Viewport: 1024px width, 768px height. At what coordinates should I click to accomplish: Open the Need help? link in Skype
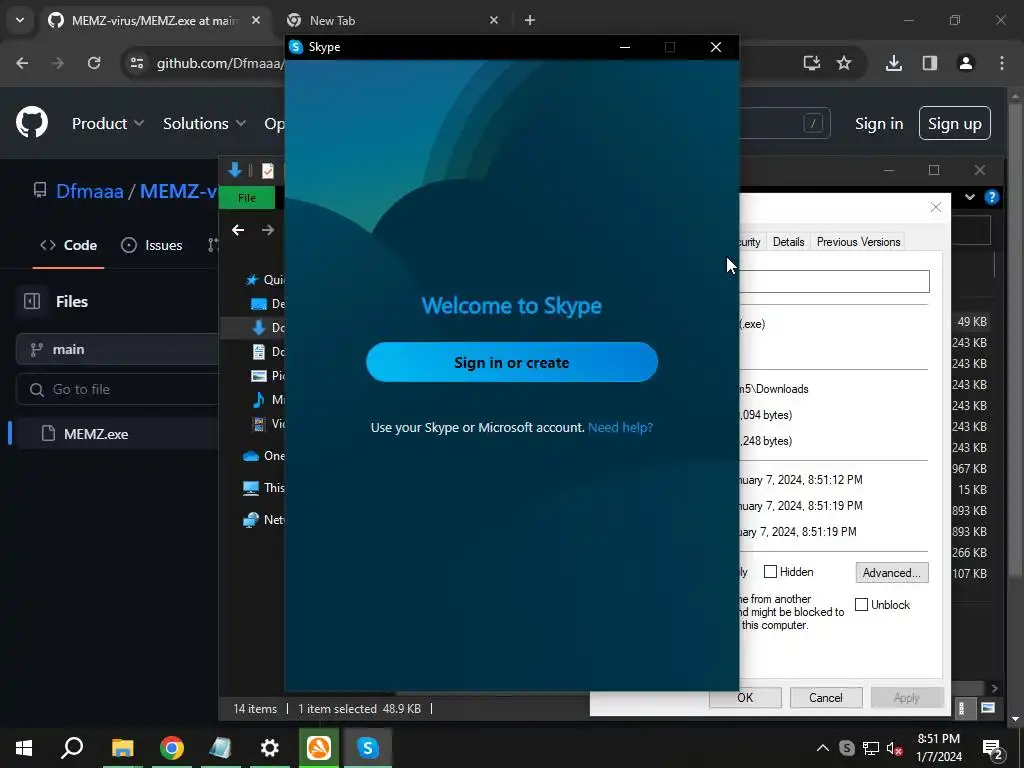tap(620, 427)
